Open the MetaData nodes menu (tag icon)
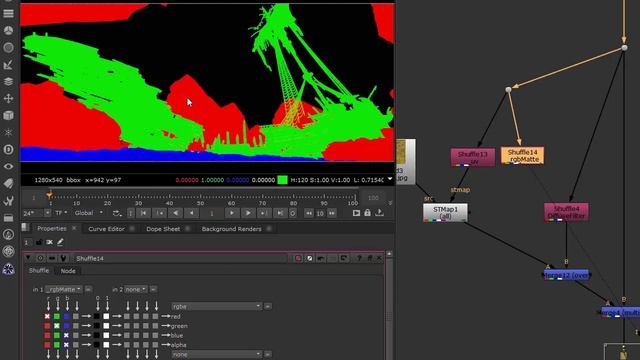 pyautogui.click(x=8, y=184)
